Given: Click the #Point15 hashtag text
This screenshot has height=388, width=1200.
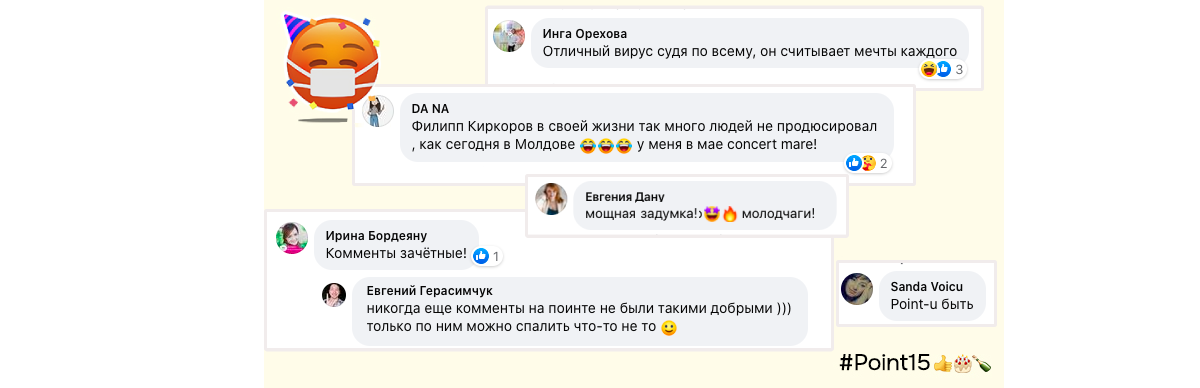Looking at the screenshot, I should (x=885, y=362).
